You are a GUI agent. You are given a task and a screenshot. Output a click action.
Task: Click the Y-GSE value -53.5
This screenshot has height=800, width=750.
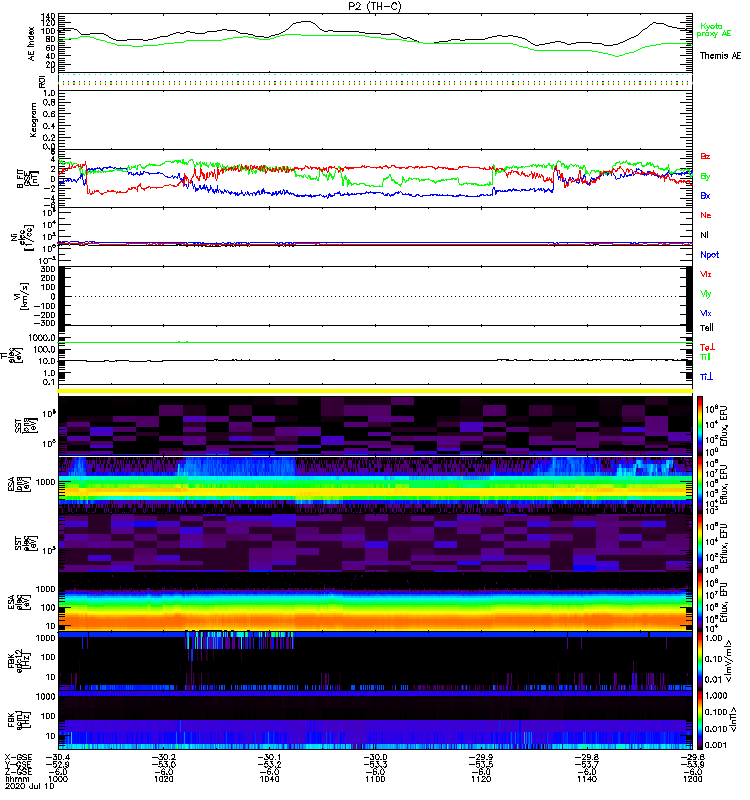[481, 765]
